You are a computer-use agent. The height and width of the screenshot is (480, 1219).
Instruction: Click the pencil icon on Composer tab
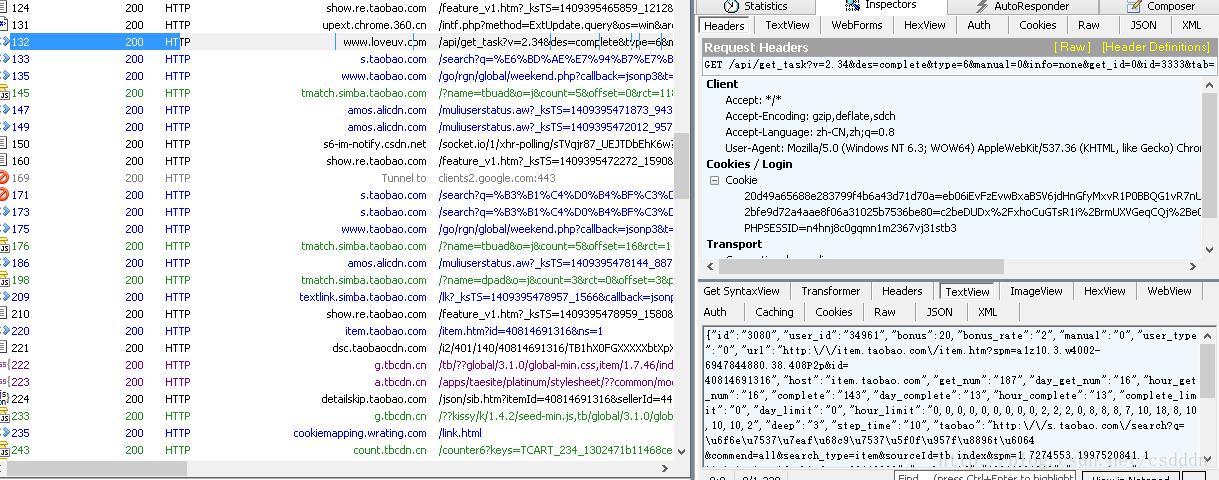click(x=1132, y=6)
